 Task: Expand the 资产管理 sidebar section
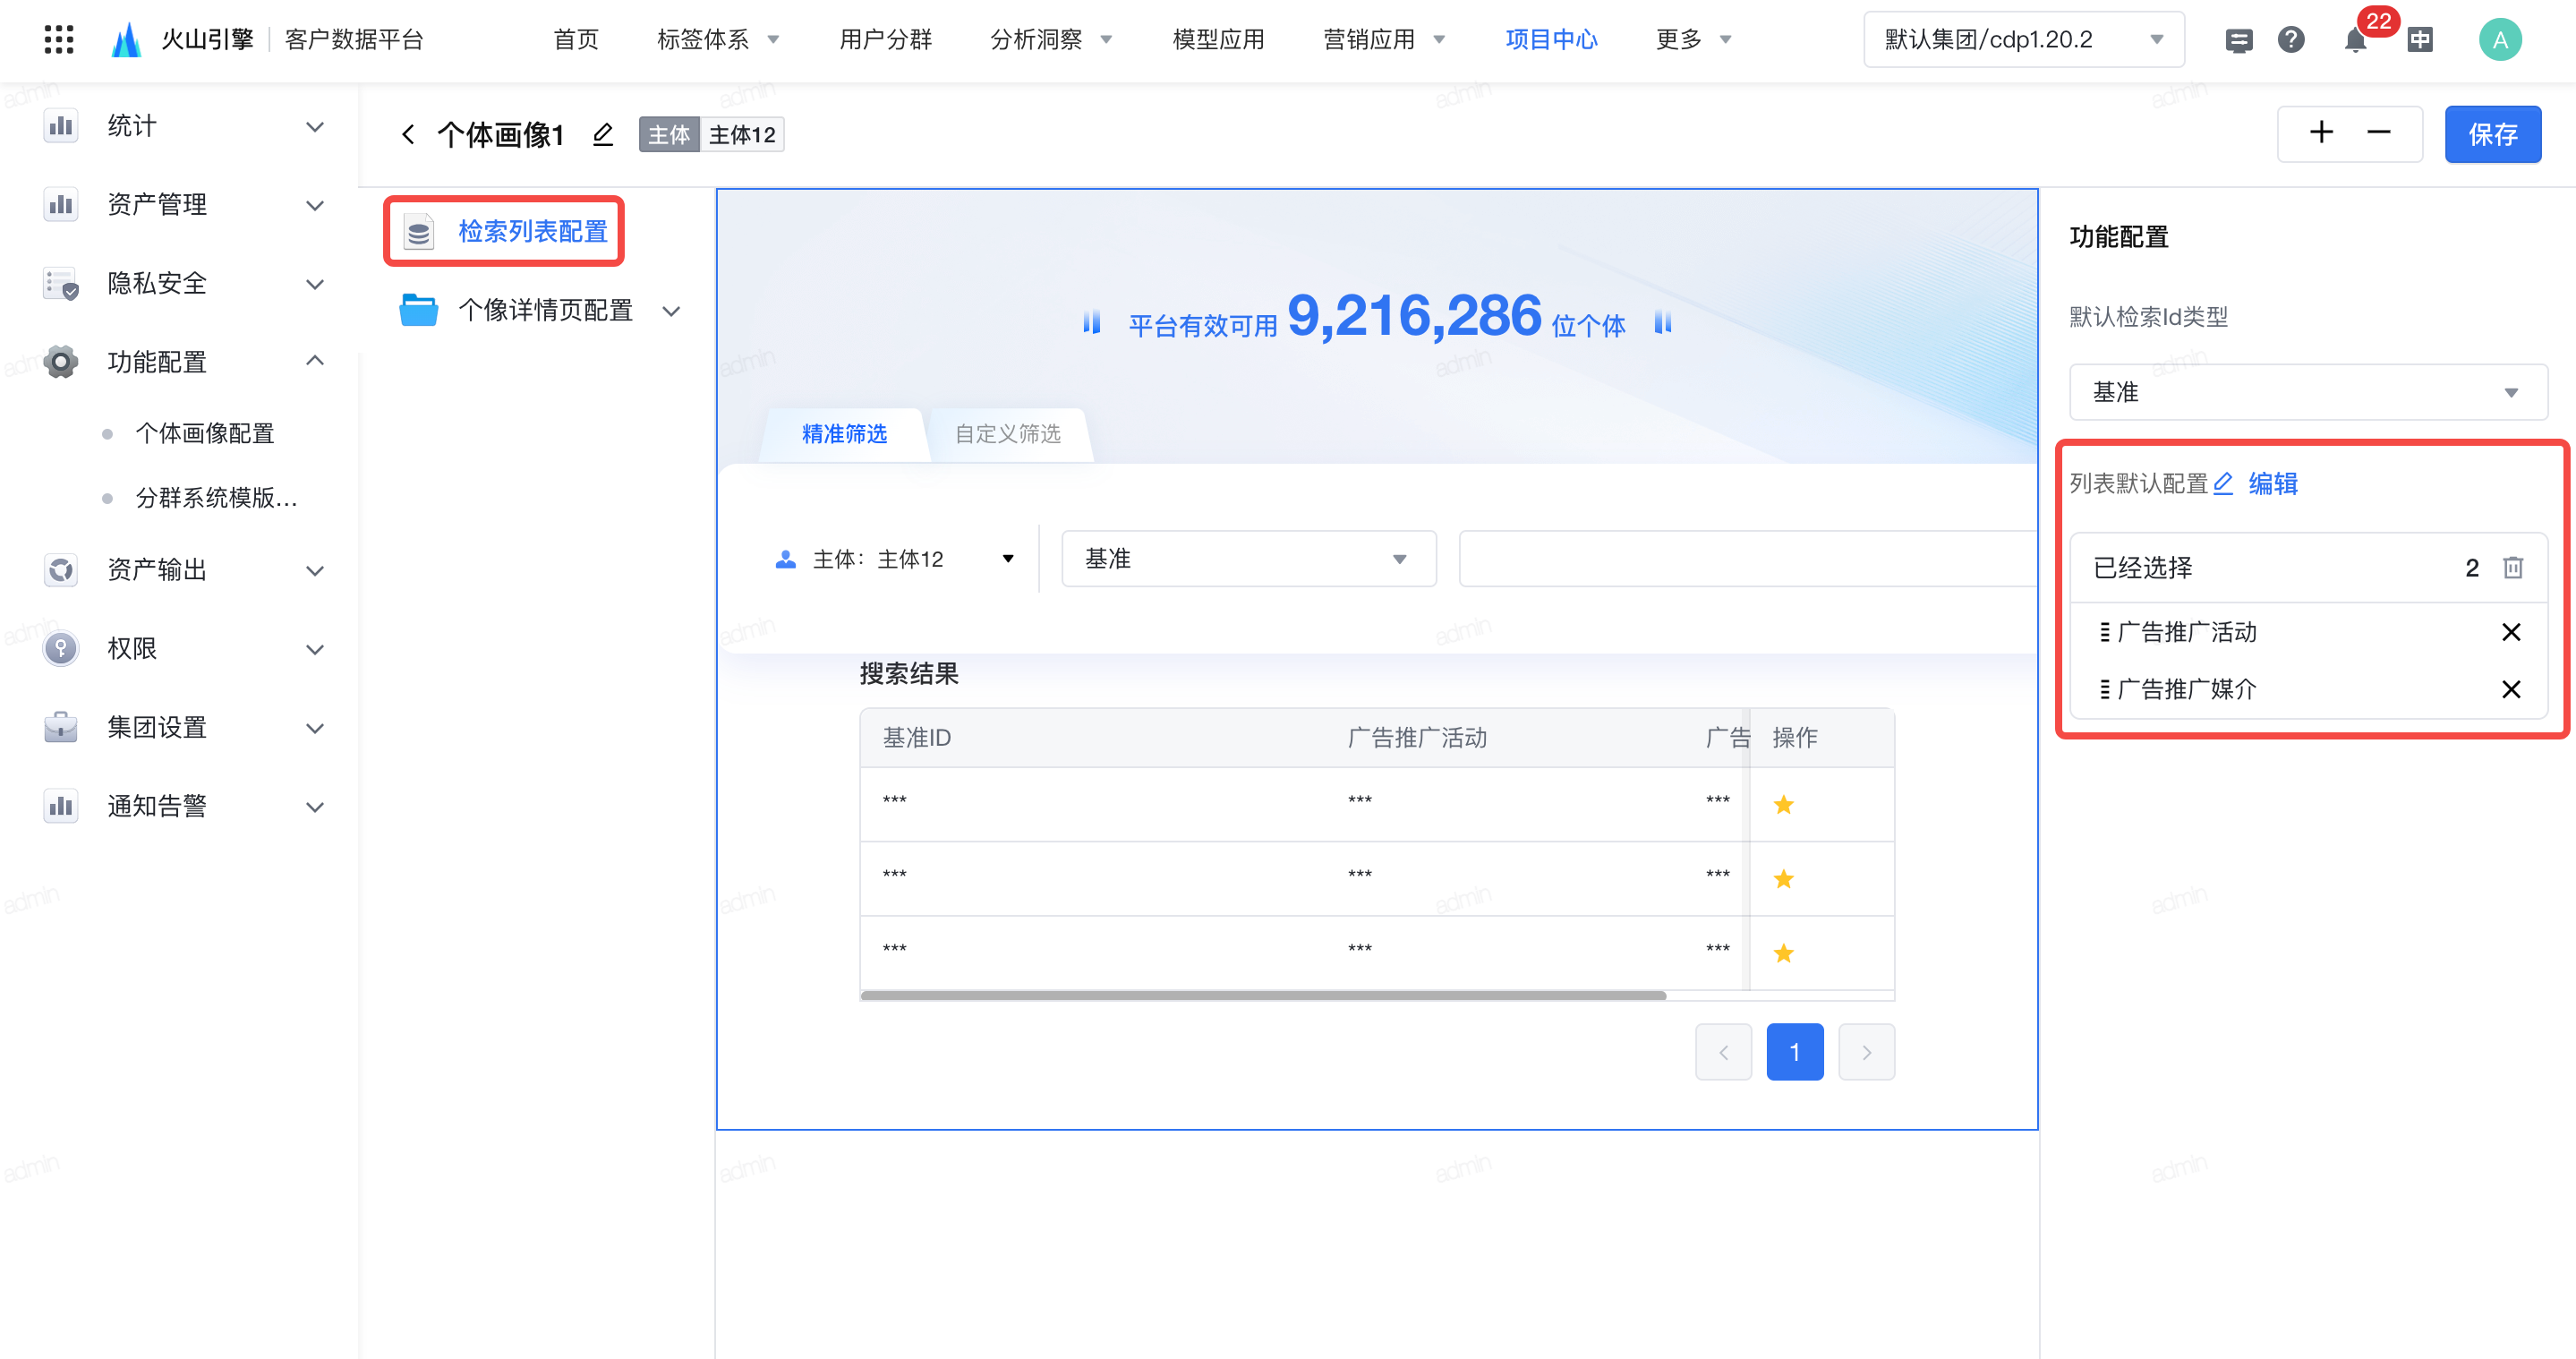pyautogui.click(x=315, y=206)
